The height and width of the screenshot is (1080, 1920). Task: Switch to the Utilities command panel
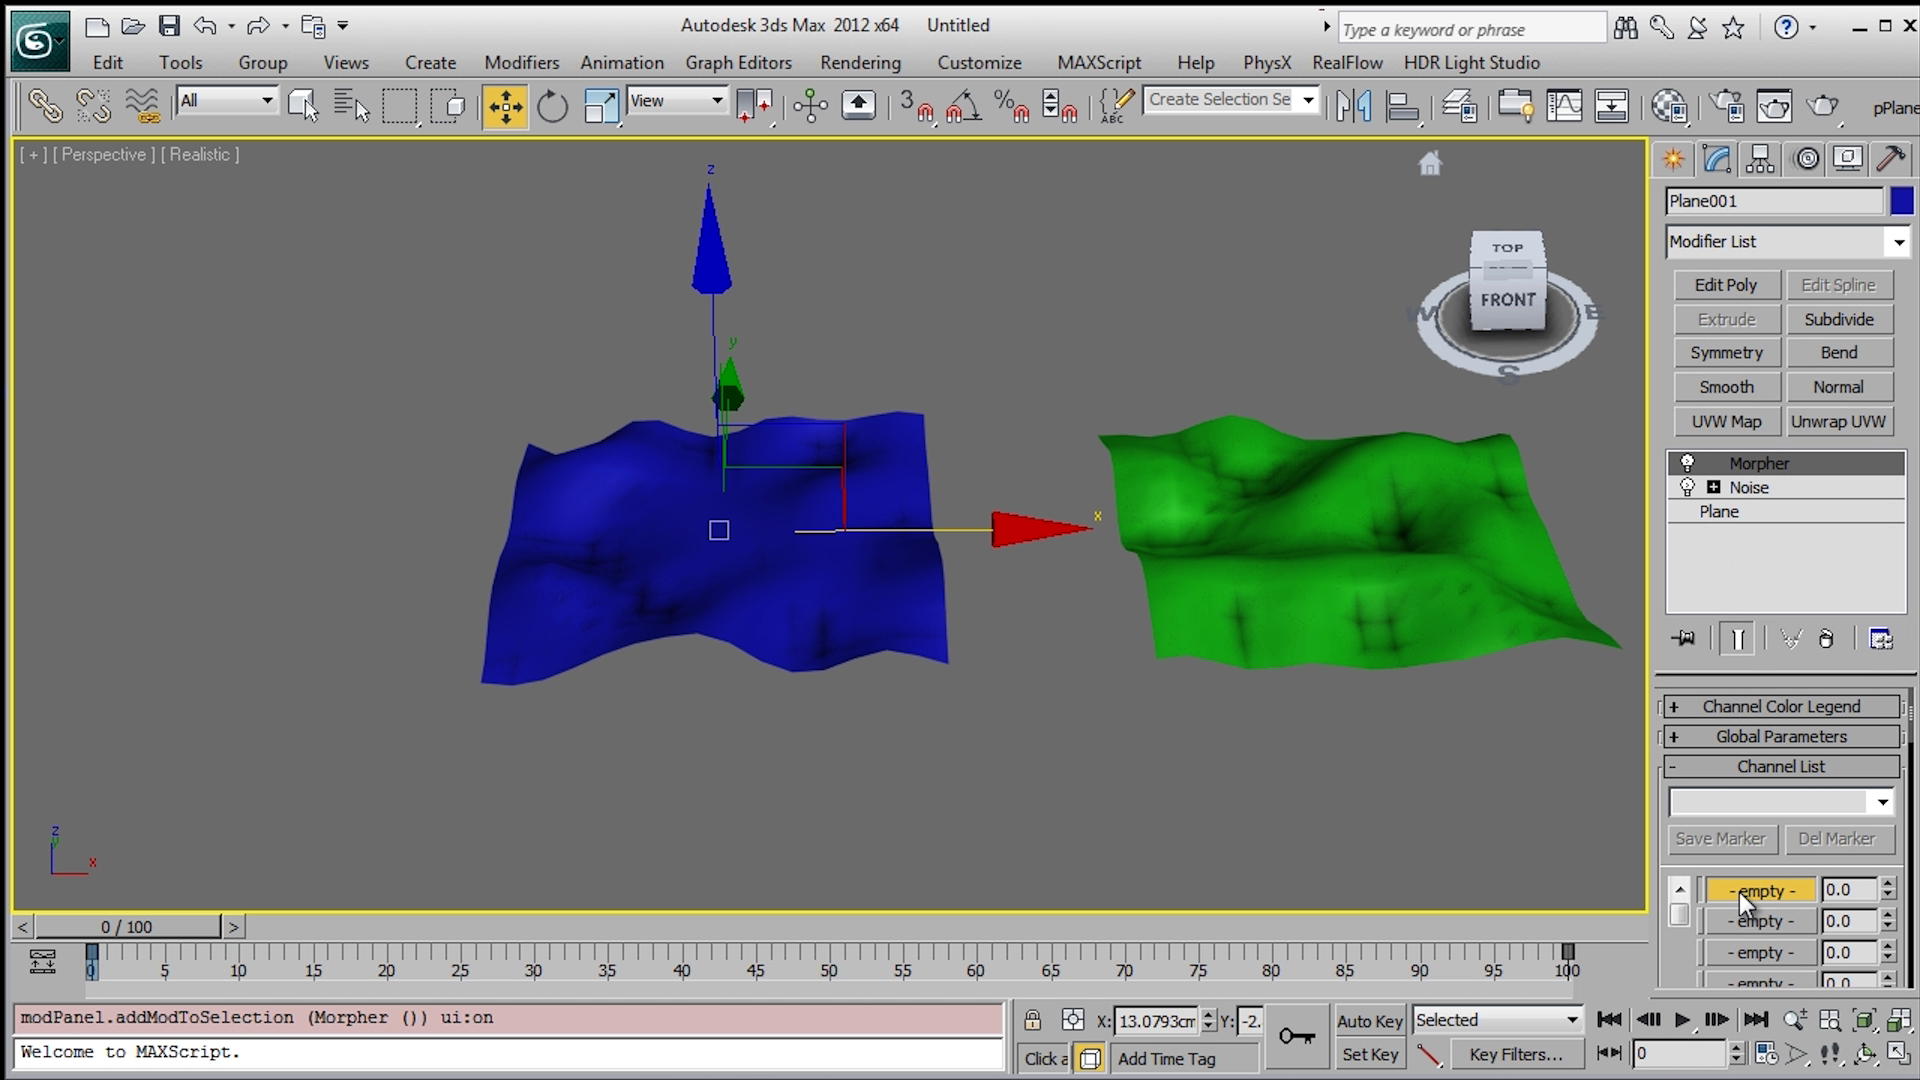click(1891, 159)
